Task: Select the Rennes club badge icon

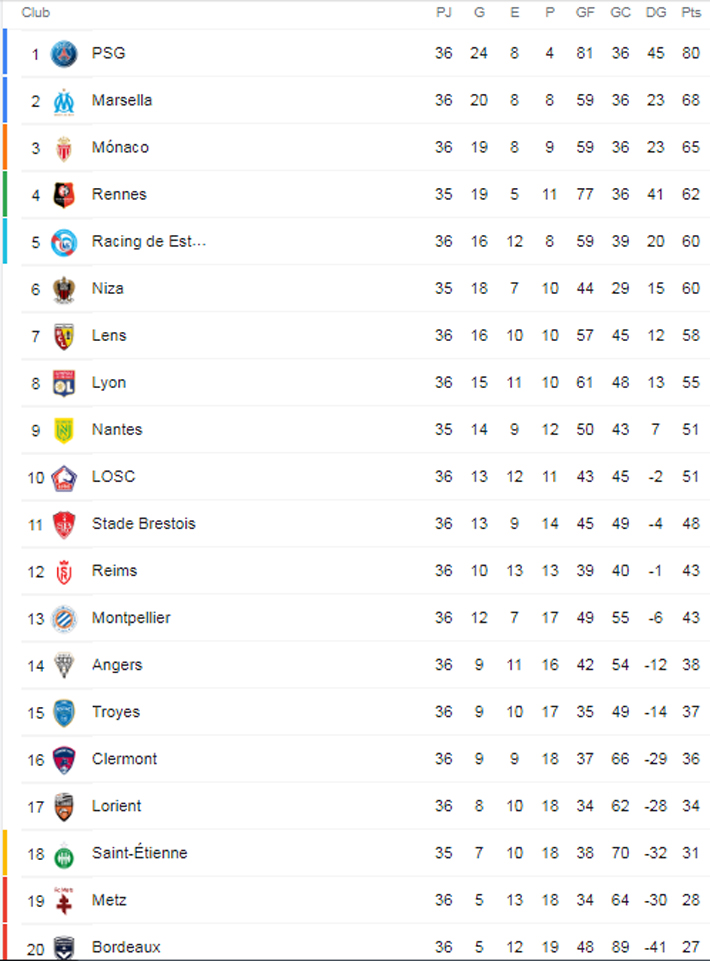Action: click(x=64, y=195)
